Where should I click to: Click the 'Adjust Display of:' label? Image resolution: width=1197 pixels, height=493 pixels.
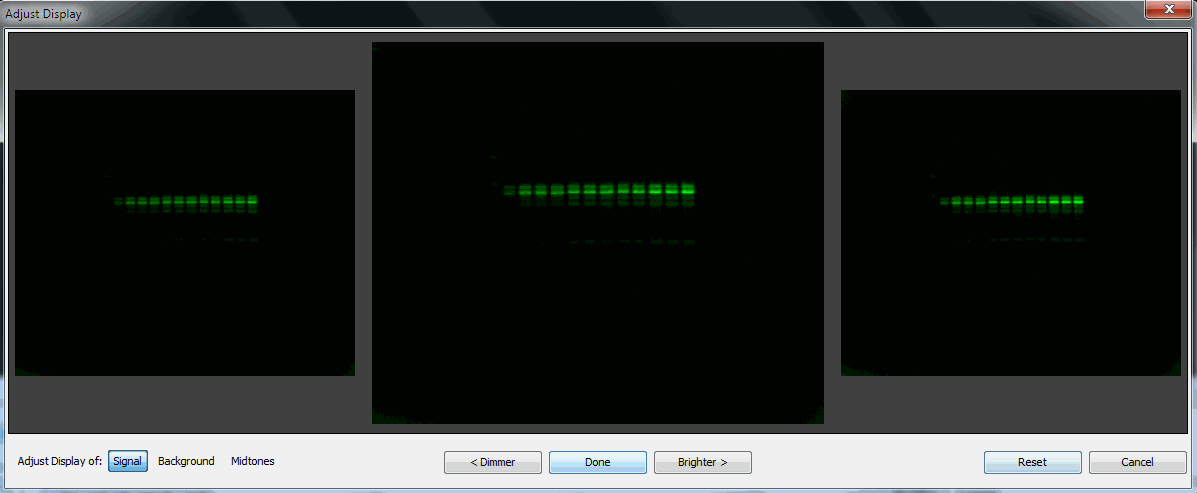(59, 461)
